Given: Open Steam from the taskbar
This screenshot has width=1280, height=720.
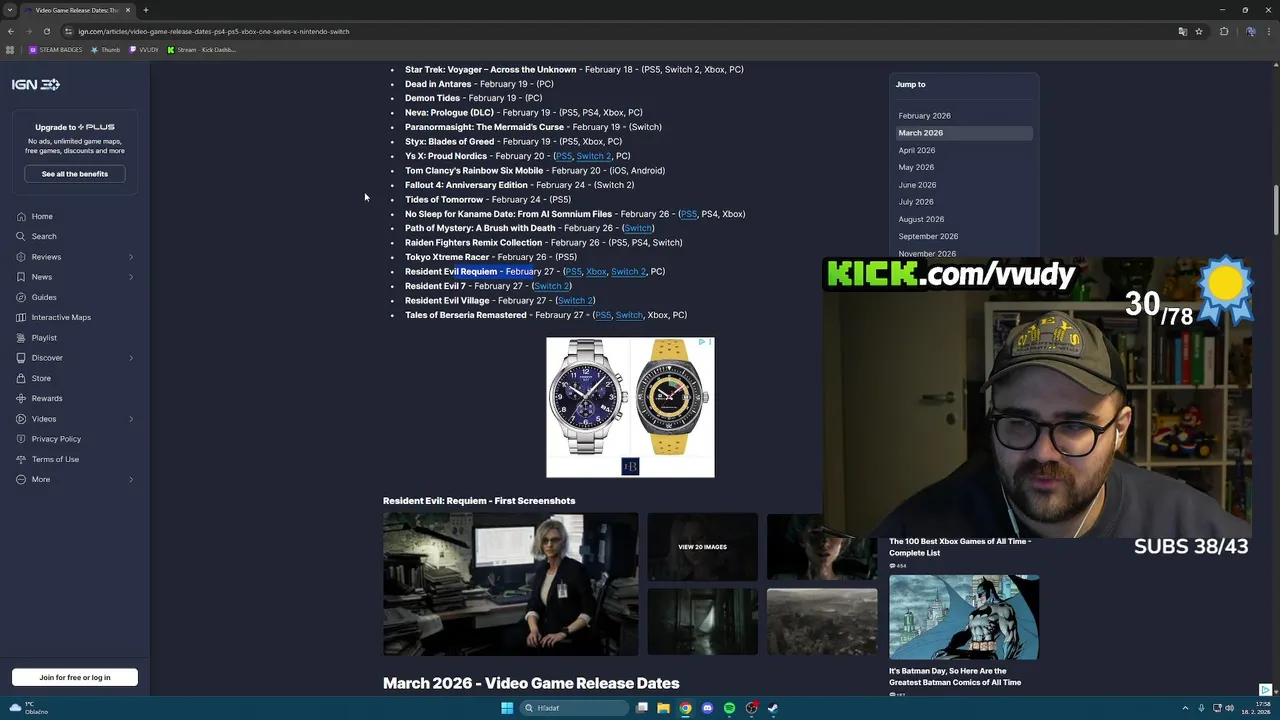Looking at the screenshot, I should [x=773, y=708].
